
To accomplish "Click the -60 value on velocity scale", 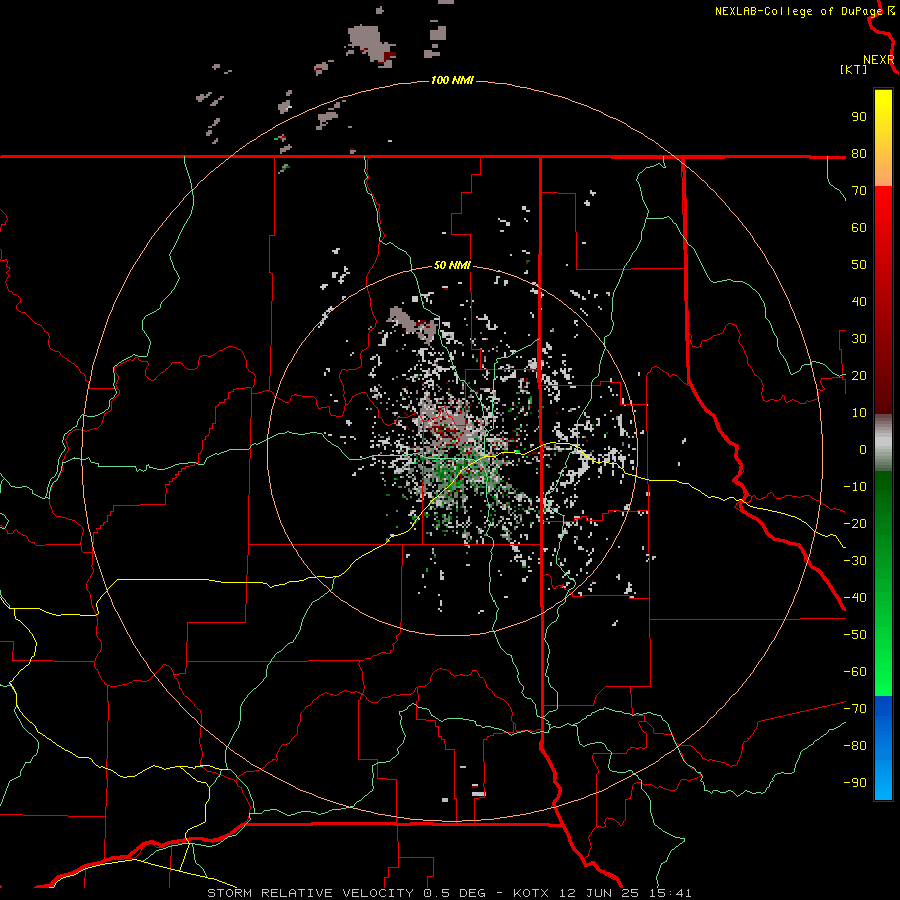I will click(x=855, y=672).
